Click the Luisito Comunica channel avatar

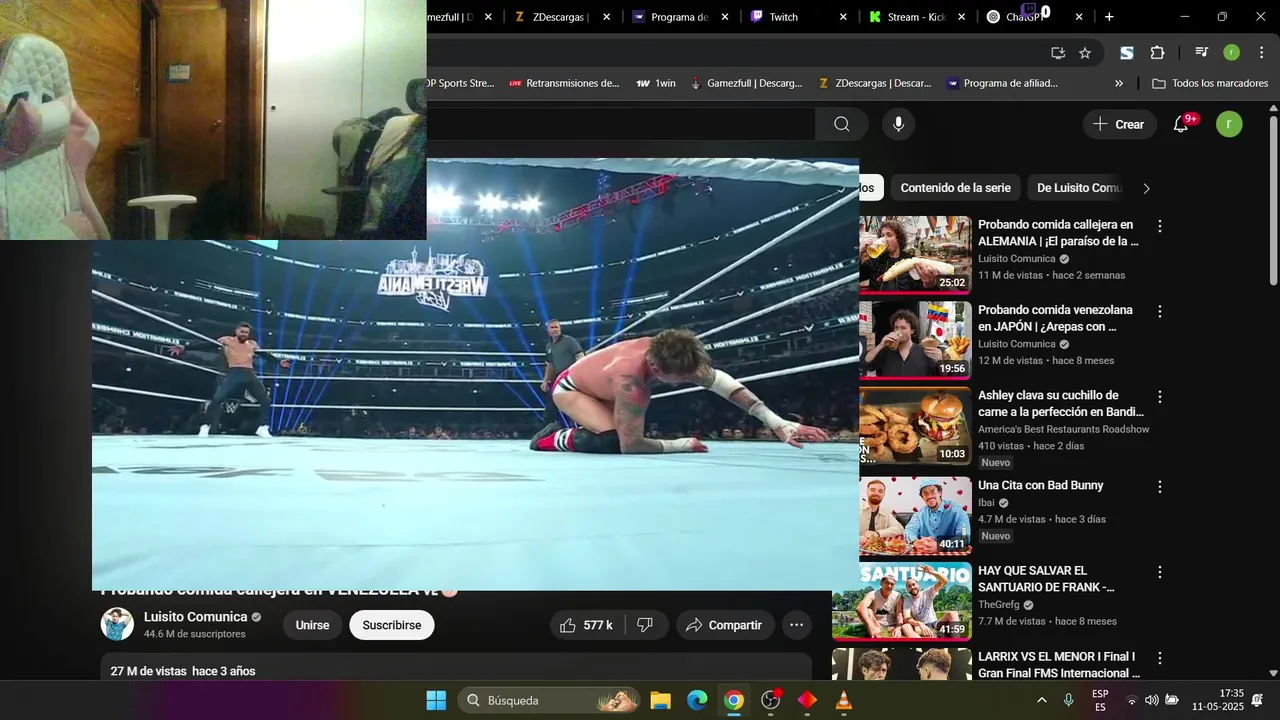click(117, 624)
